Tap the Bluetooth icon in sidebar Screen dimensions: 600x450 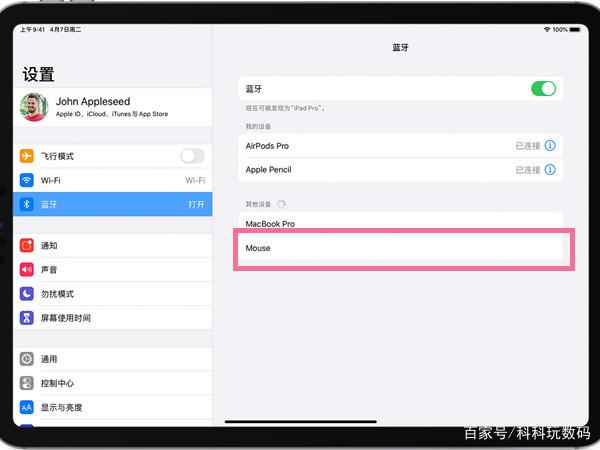click(x=26, y=204)
